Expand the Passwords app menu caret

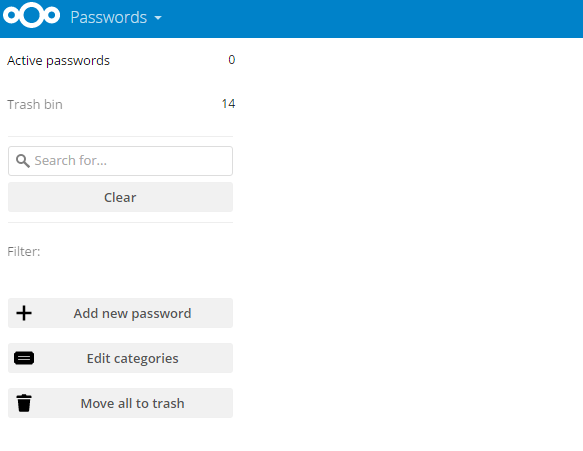(x=158, y=17)
